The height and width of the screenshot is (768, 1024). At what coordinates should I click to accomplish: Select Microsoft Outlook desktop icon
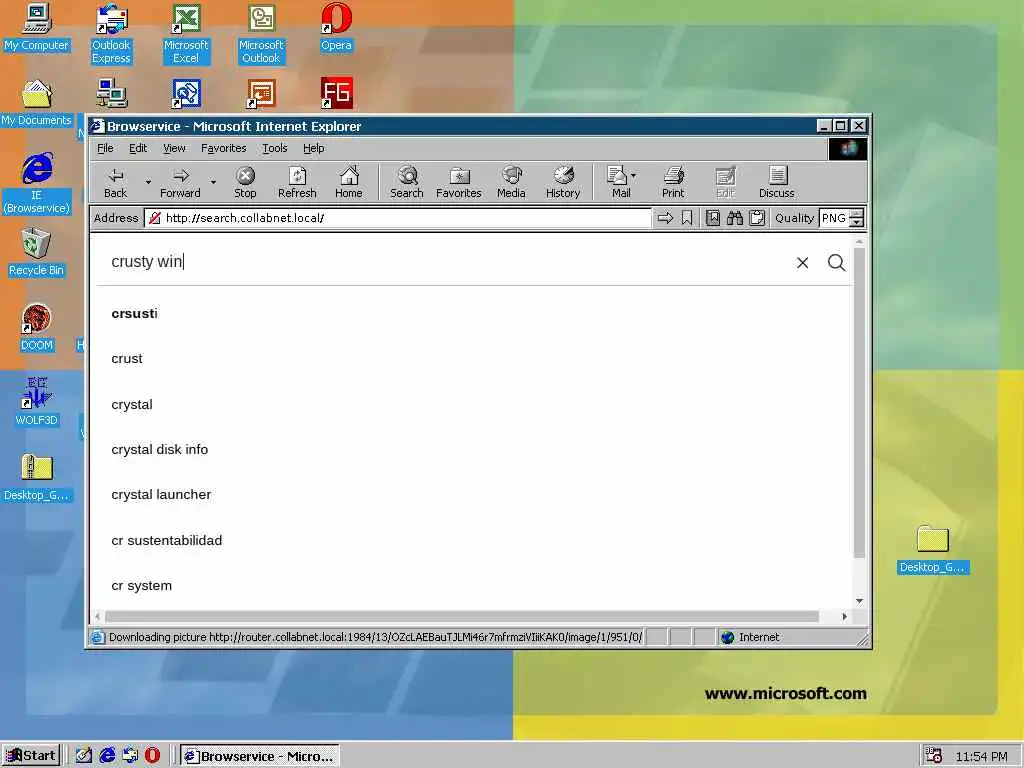click(261, 34)
